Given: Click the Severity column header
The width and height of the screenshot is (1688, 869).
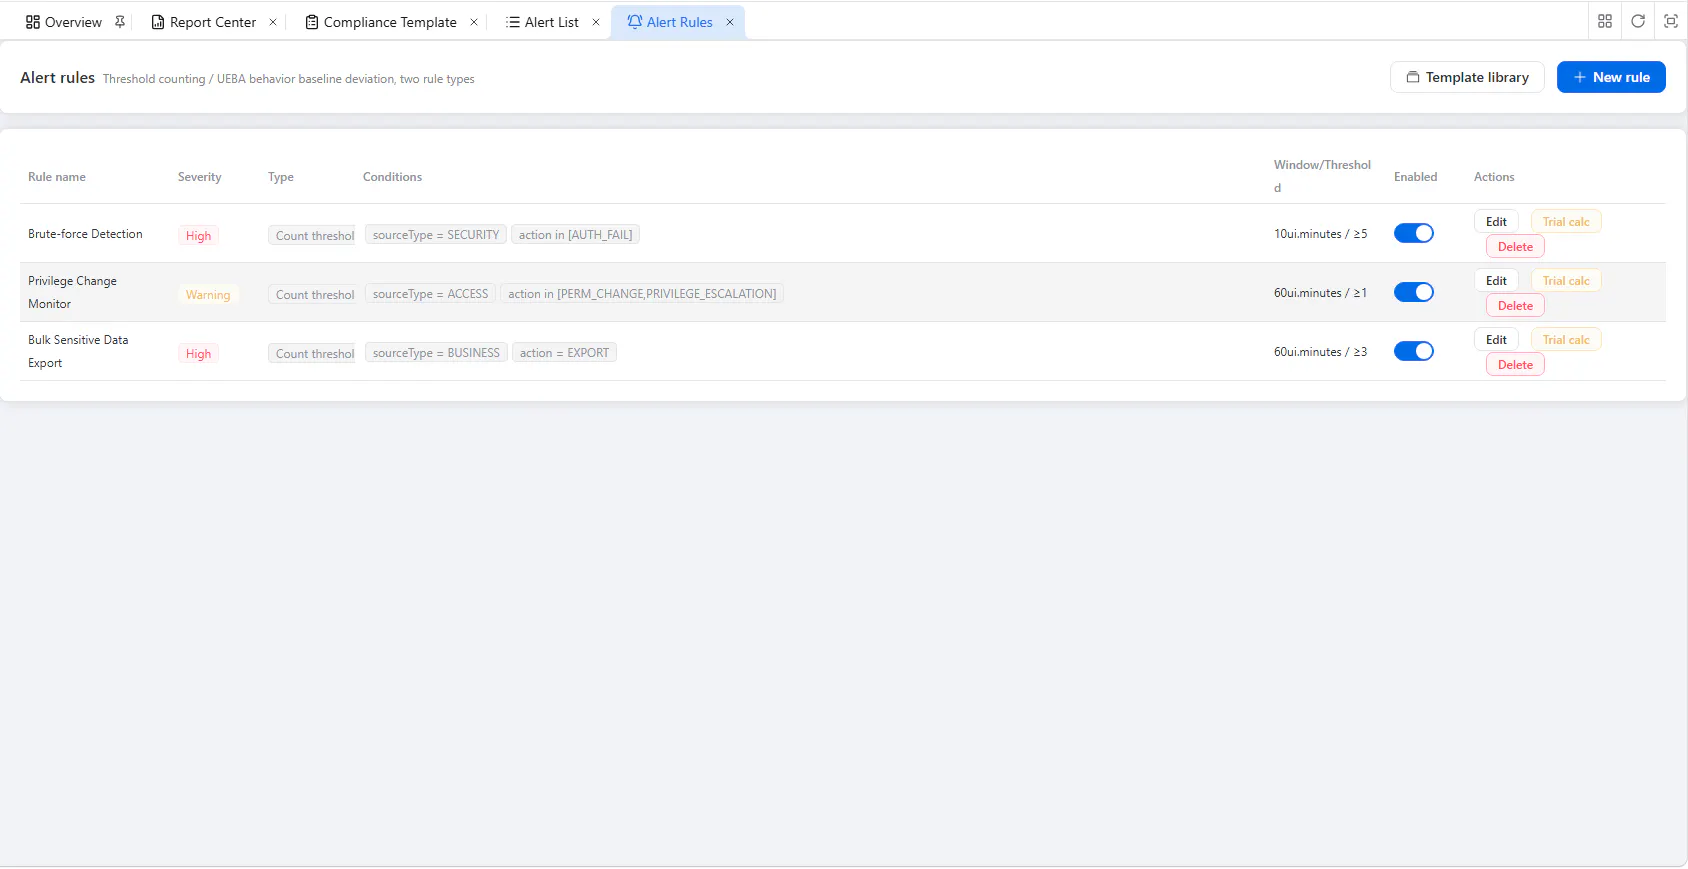Looking at the screenshot, I should tap(200, 177).
